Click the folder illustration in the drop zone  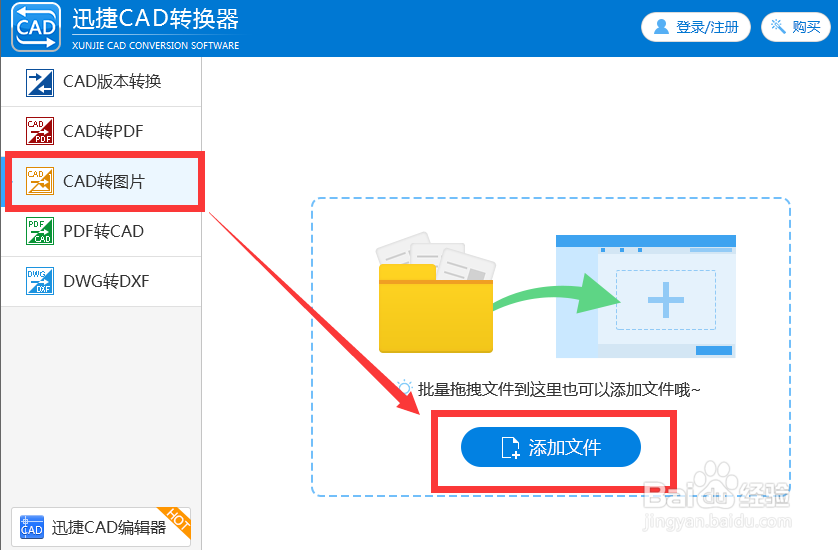(436, 293)
